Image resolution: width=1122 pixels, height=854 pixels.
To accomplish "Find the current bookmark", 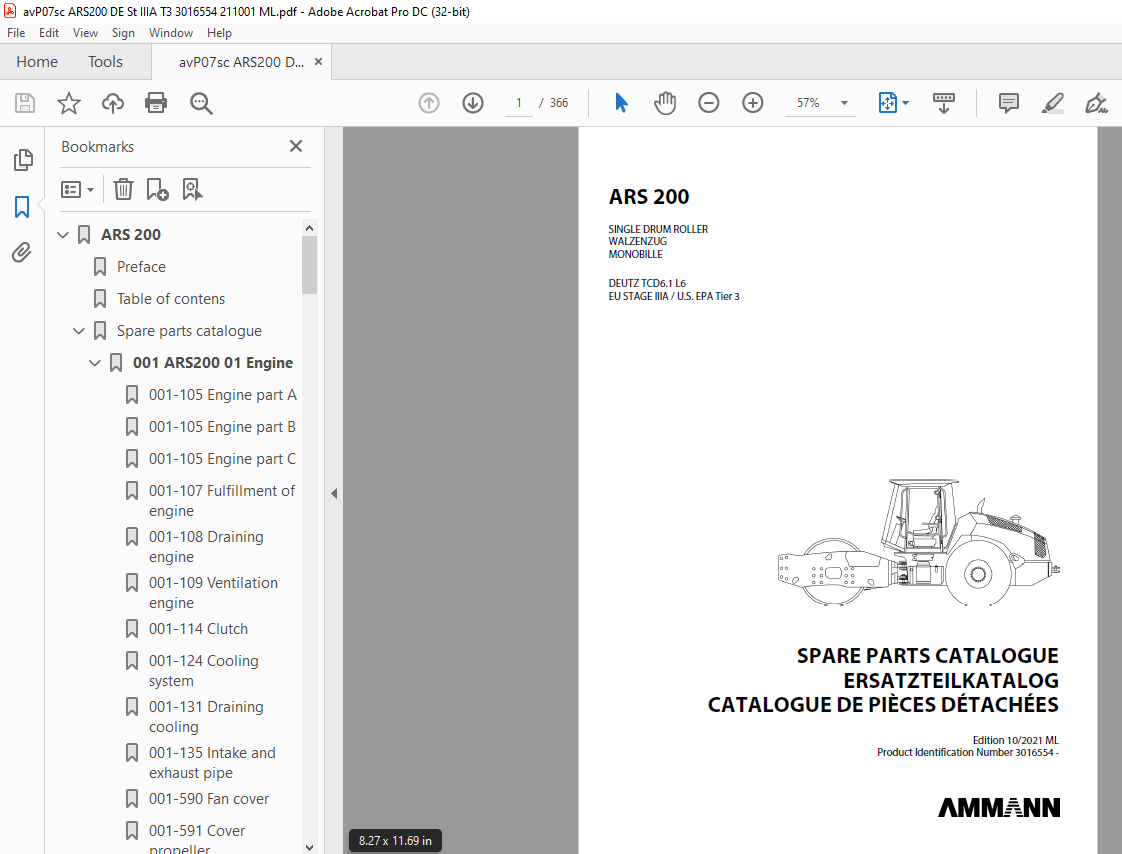I will 192,190.
